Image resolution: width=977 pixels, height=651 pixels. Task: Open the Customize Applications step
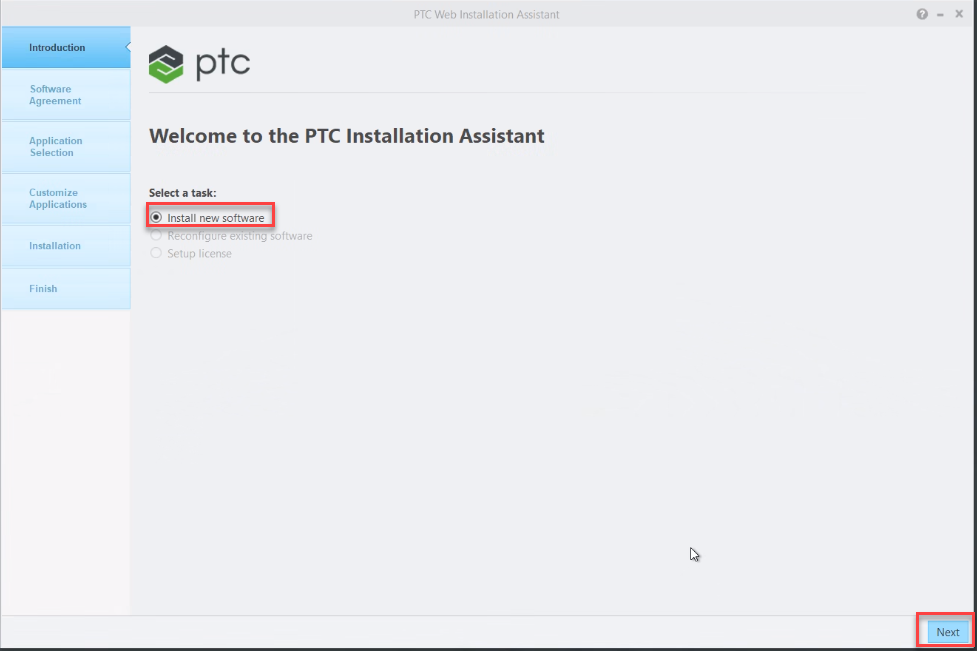click(x=65, y=199)
